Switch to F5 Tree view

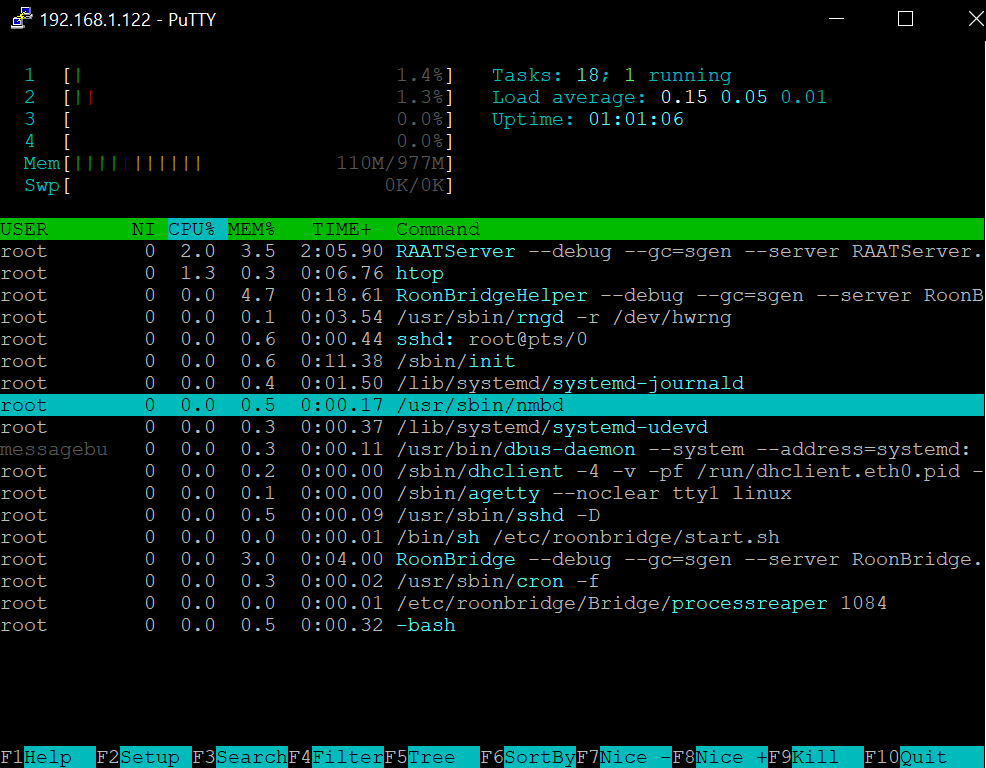(431, 757)
